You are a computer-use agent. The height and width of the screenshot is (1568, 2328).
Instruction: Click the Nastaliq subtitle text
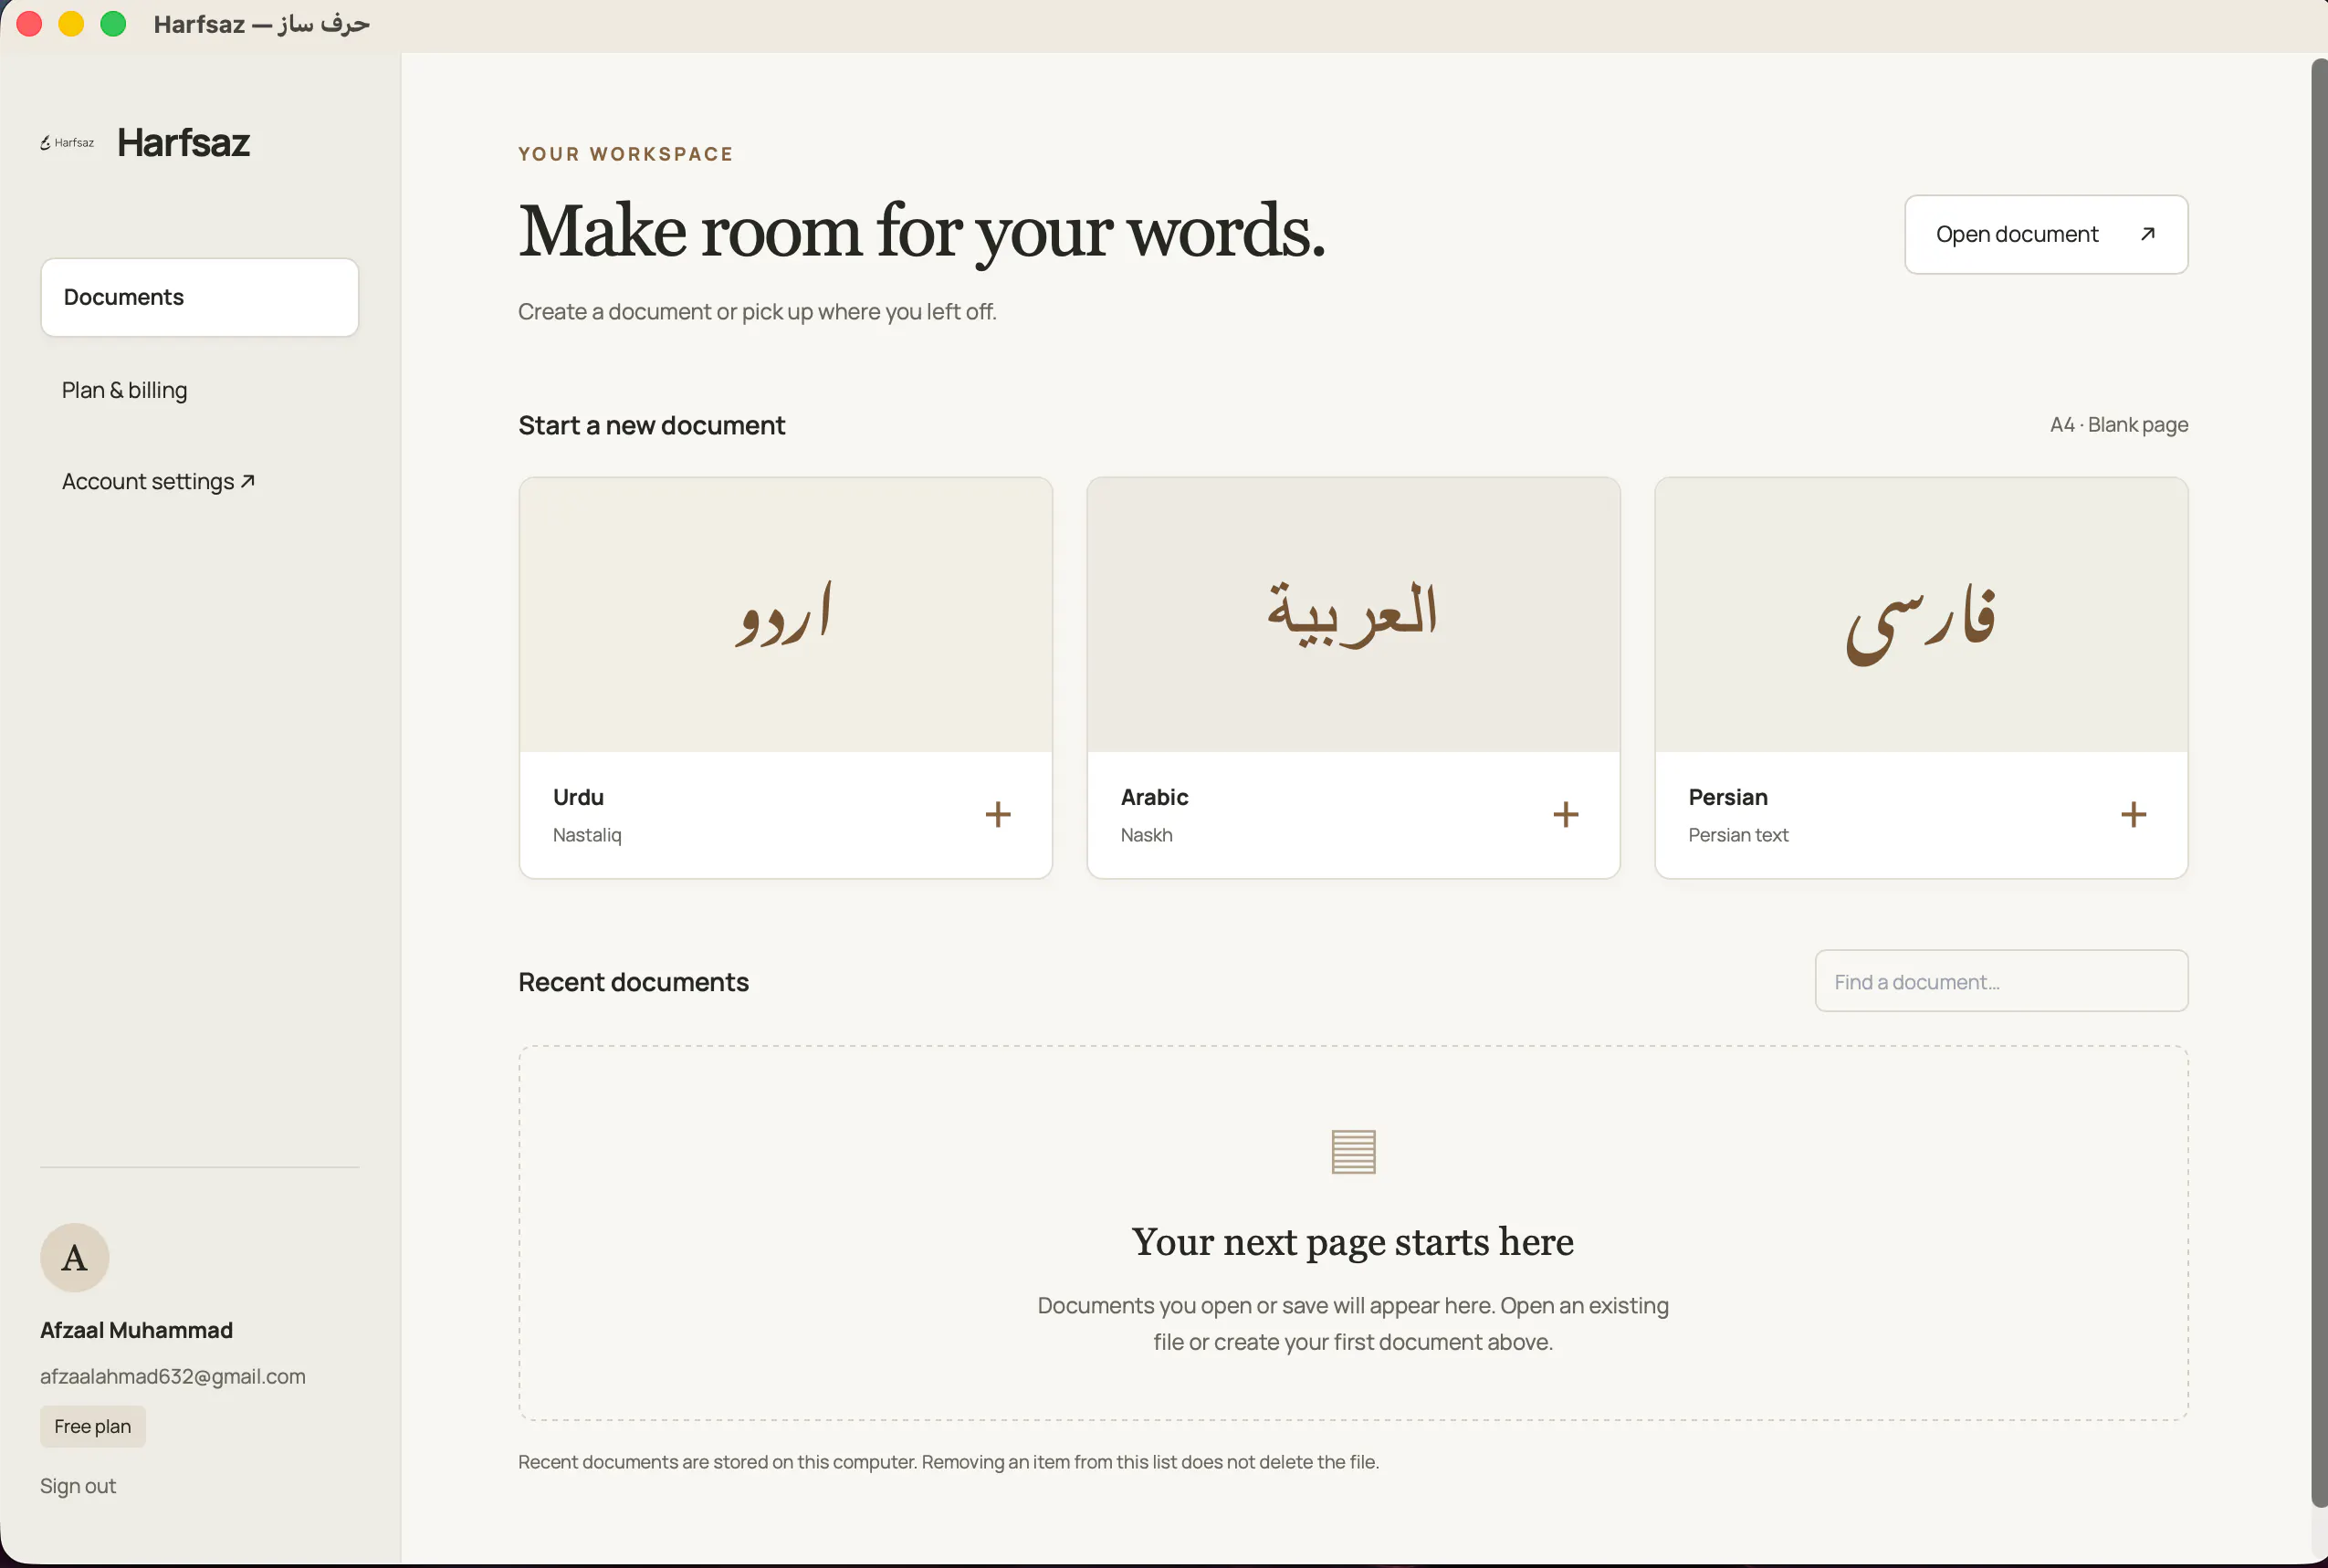pyautogui.click(x=587, y=835)
